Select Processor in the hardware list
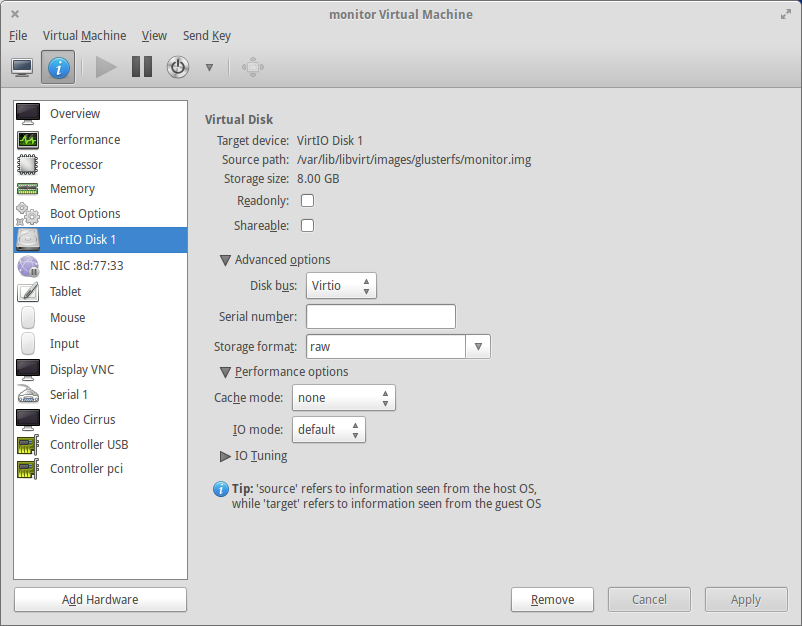The image size is (802, 626). point(76,165)
